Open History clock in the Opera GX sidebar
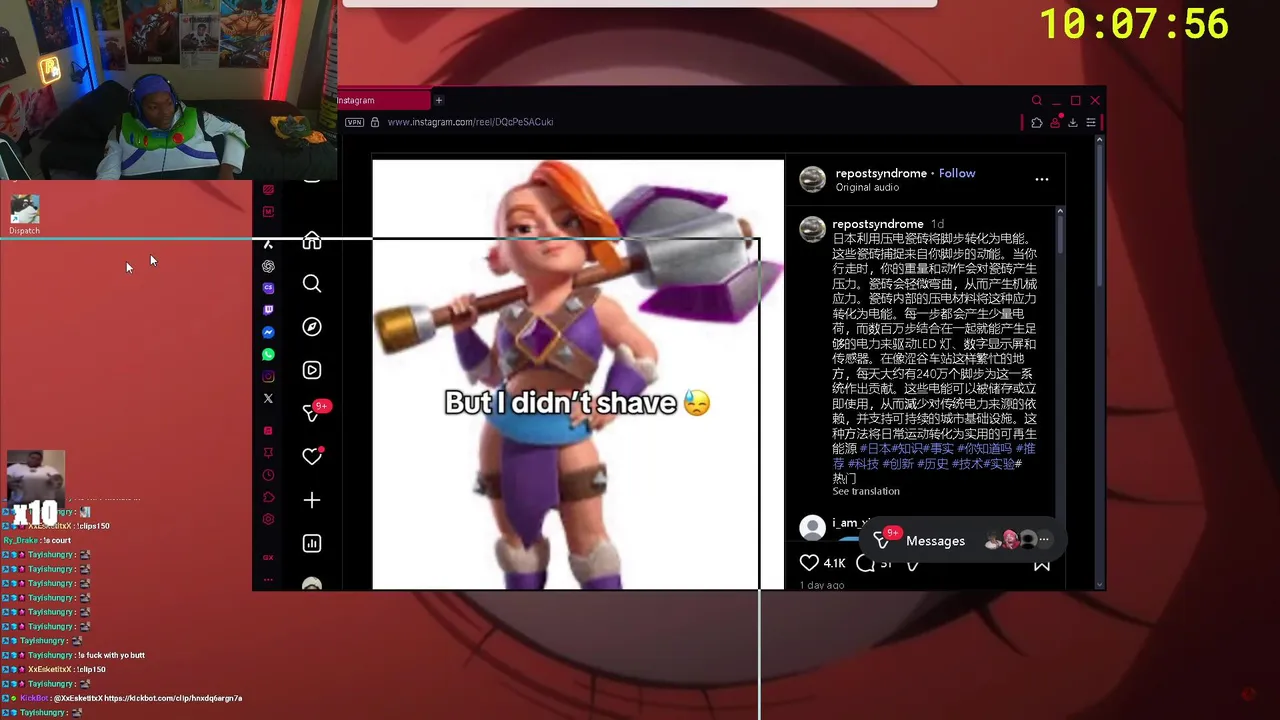1280x720 pixels. coord(268,475)
